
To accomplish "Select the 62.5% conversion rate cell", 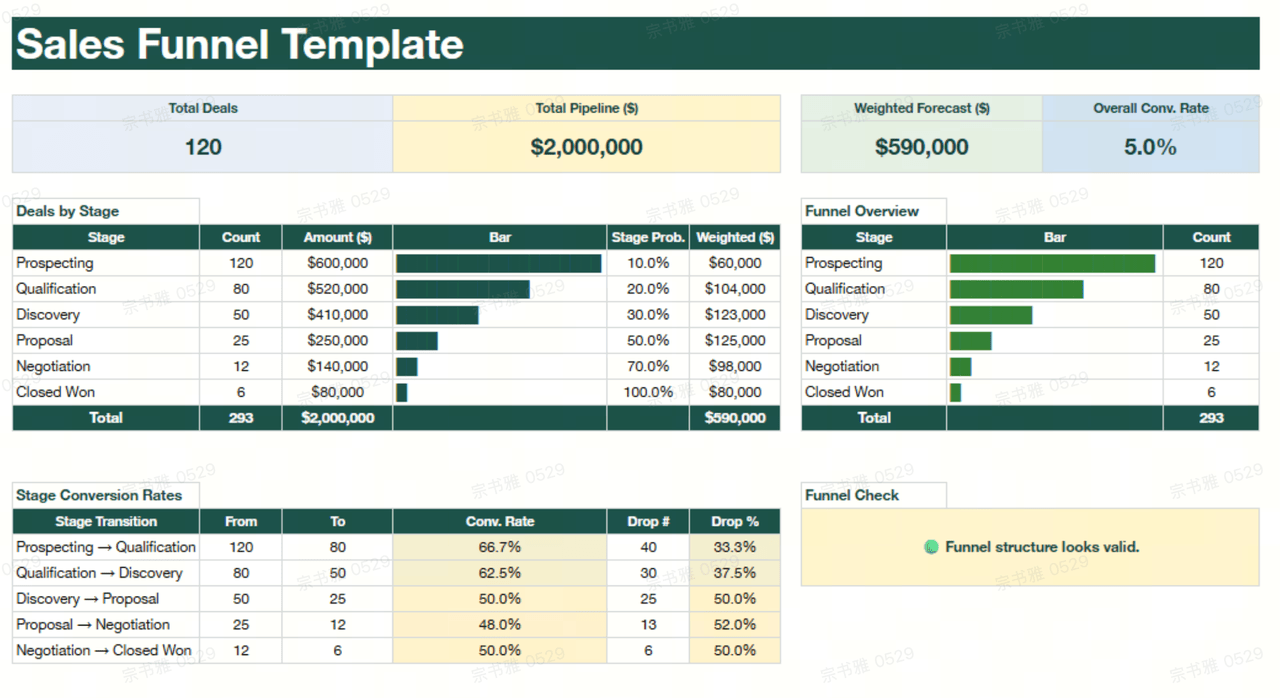I will tap(500, 573).
